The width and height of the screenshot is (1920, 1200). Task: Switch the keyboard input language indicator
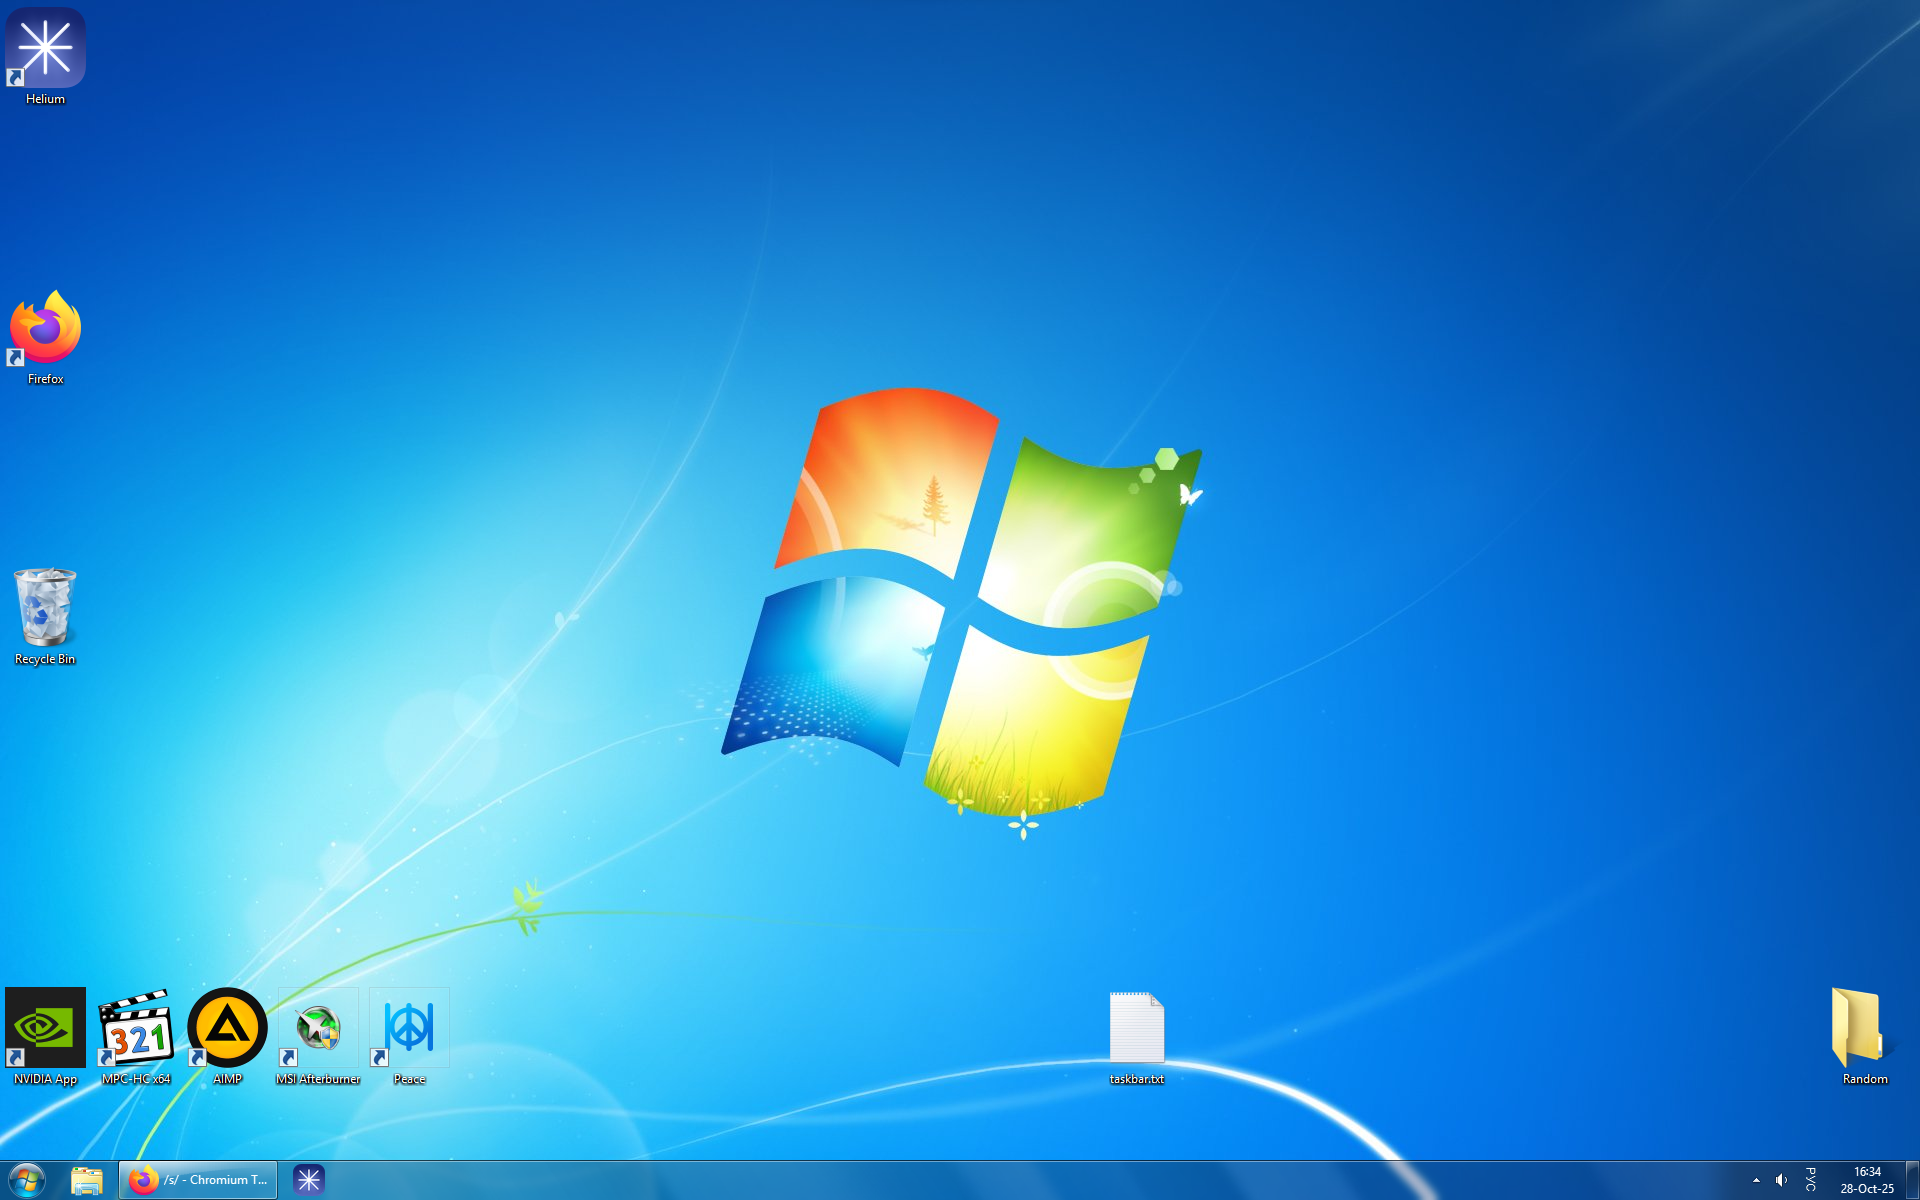(x=1810, y=1180)
